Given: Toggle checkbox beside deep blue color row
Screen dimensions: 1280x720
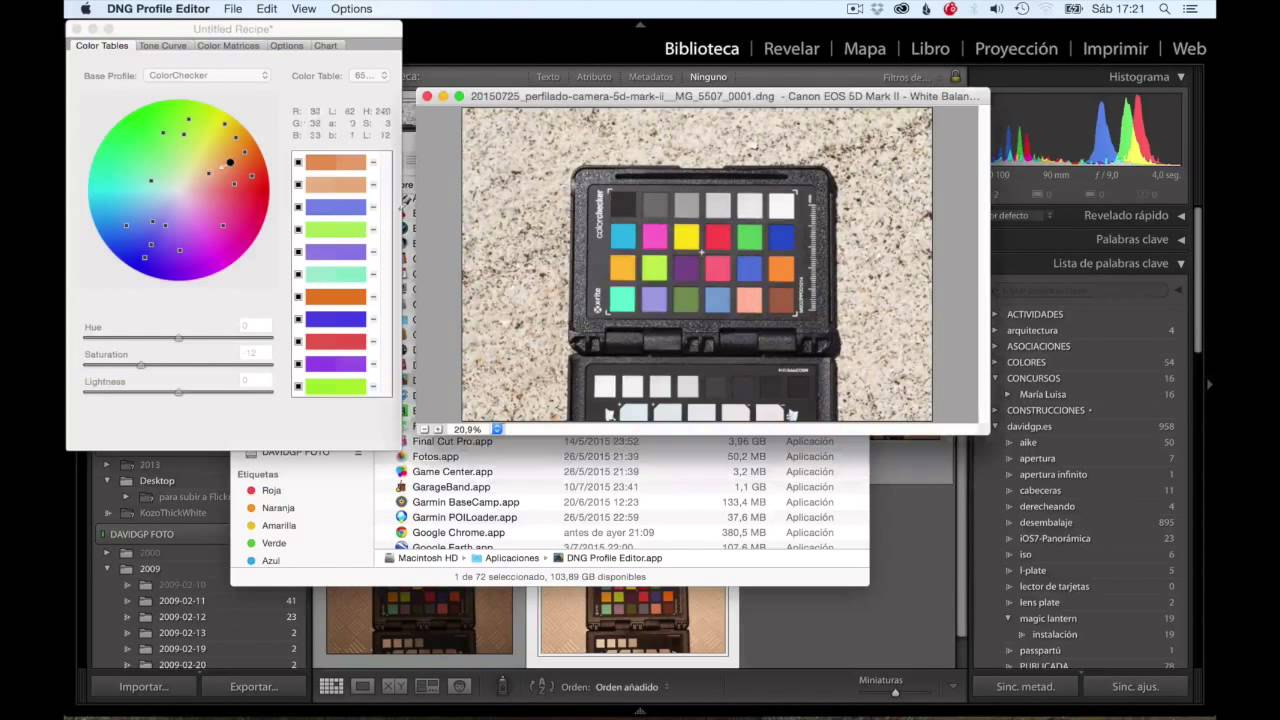Looking at the screenshot, I should click(x=298, y=319).
